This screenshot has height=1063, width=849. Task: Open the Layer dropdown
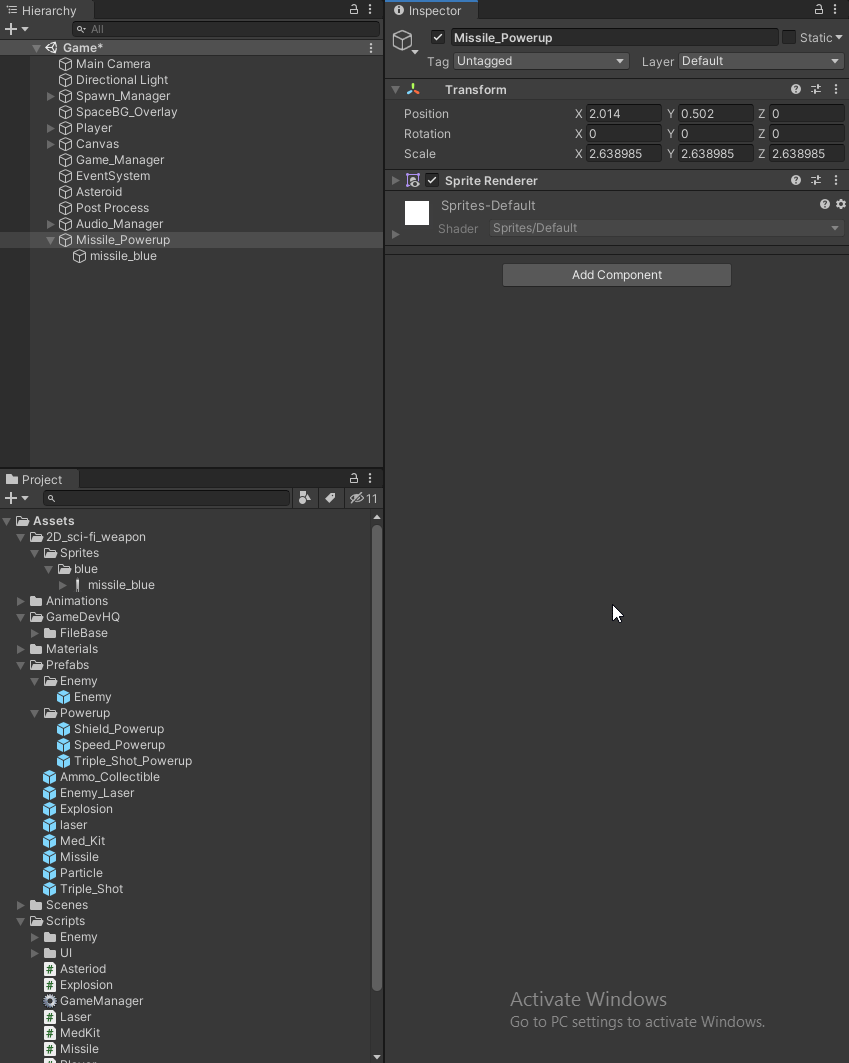click(x=761, y=61)
